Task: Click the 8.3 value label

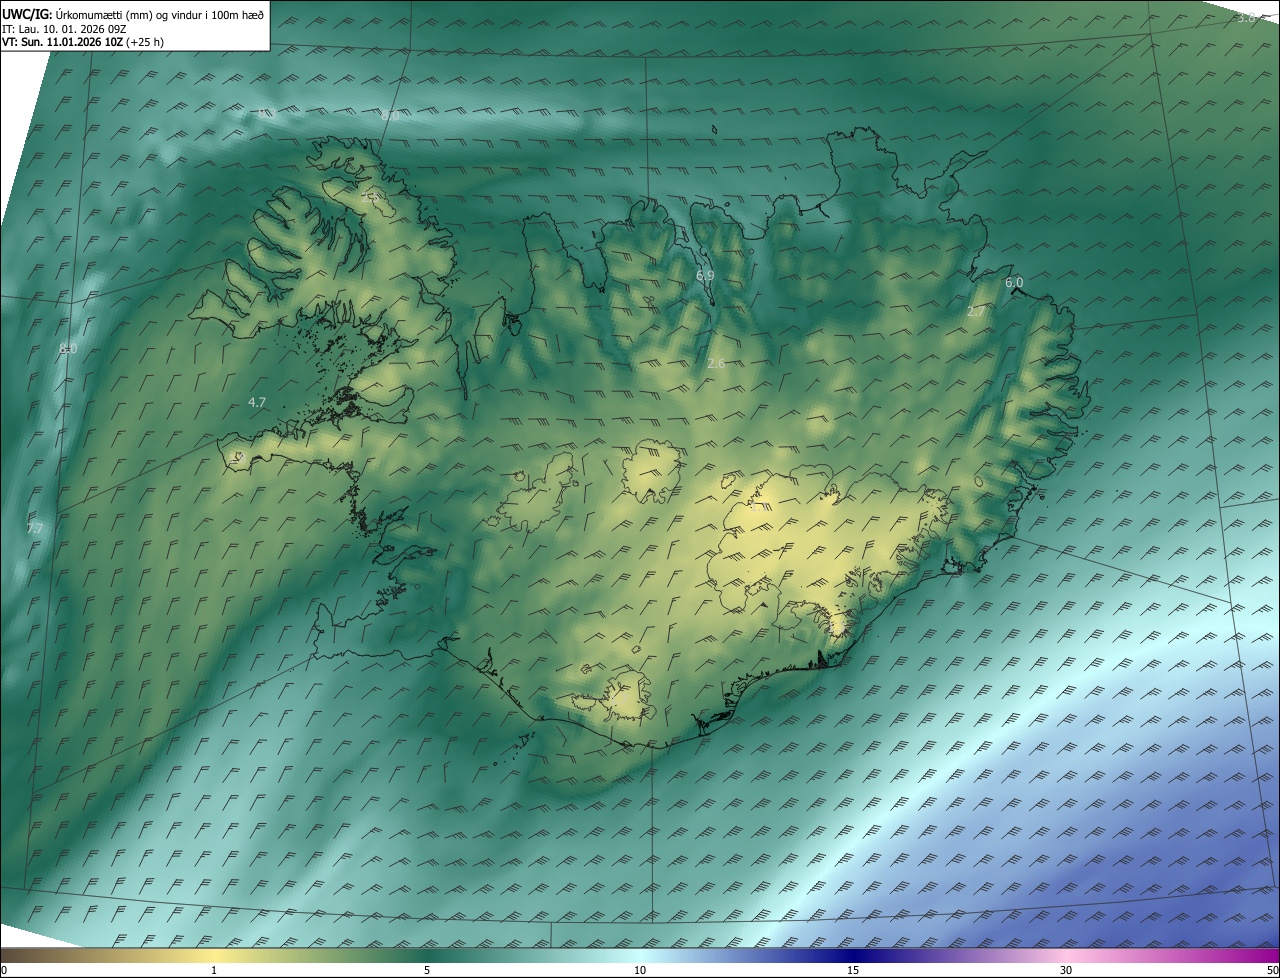Action: click(267, 113)
